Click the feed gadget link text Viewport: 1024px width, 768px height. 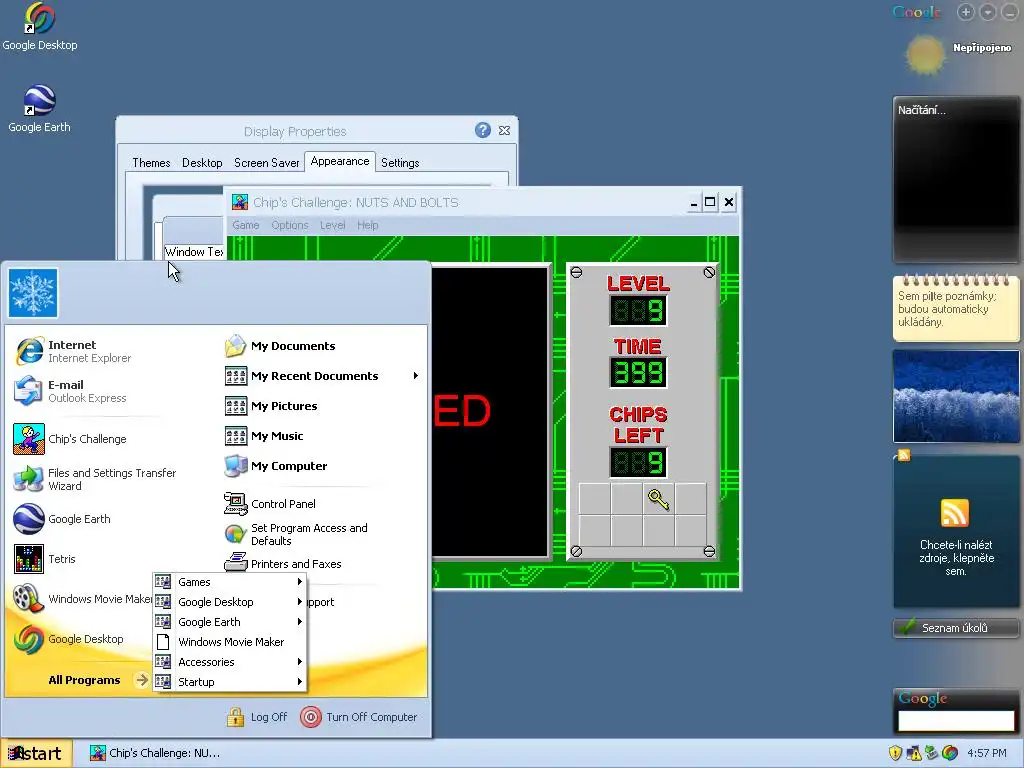click(956, 558)
